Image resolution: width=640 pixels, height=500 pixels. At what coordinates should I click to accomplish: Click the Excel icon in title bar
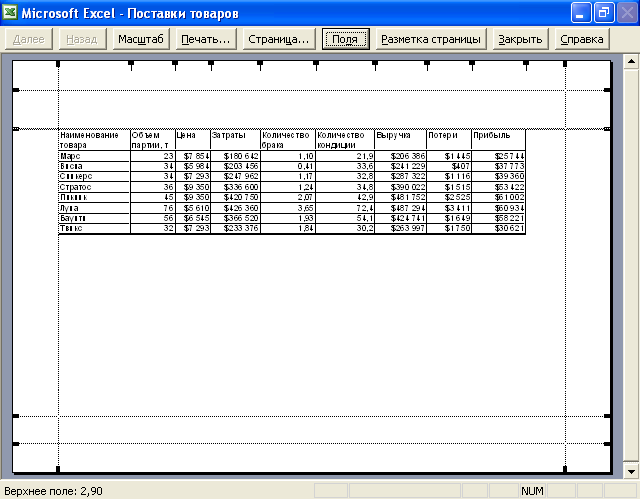pyautogui.click(x=10, y=12)
